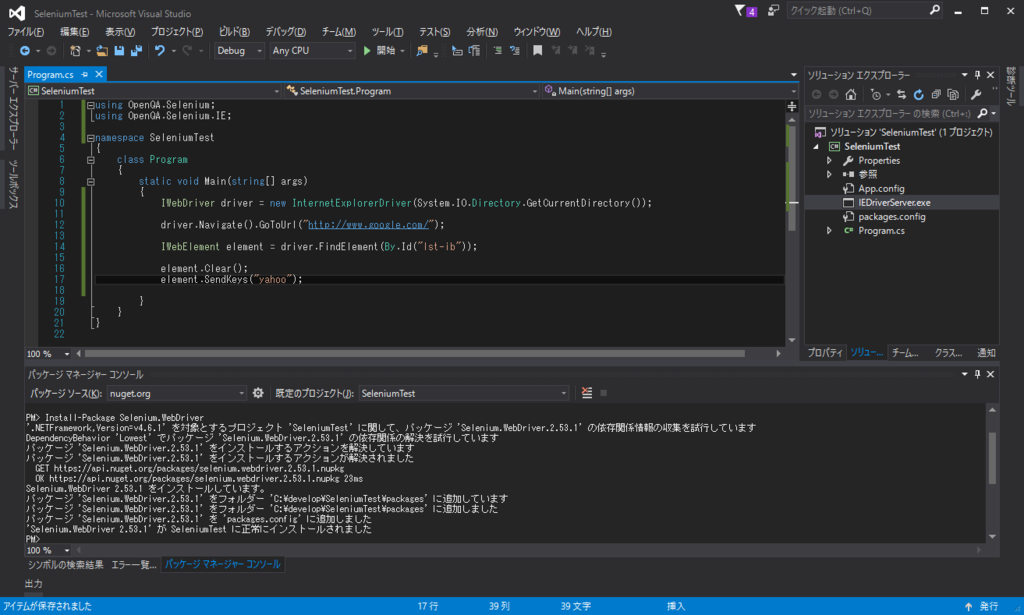
Task: Collapse the namespace SeleniumTest outlining block
Action: (x=91, y=138)
